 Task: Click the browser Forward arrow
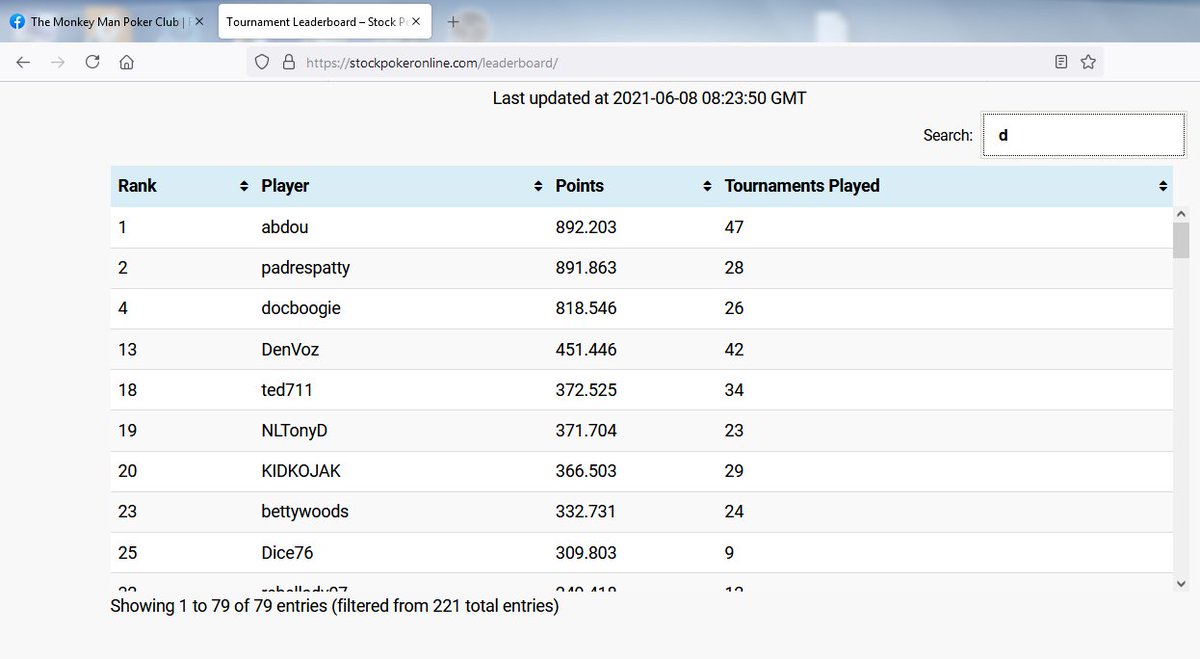coord(58,62)
